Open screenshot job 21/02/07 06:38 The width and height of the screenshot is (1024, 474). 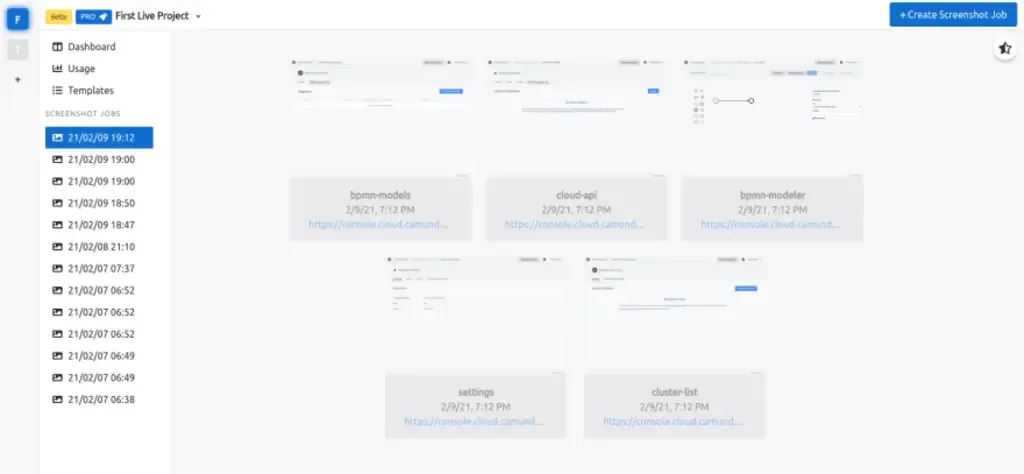tap(100, 400)
